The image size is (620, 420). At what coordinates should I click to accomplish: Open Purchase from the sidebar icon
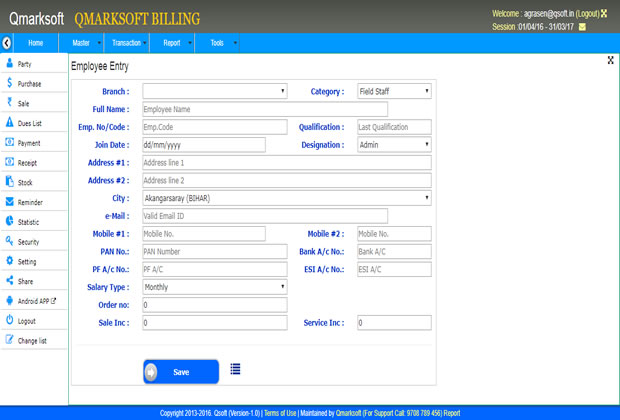[x=9, y=83]
